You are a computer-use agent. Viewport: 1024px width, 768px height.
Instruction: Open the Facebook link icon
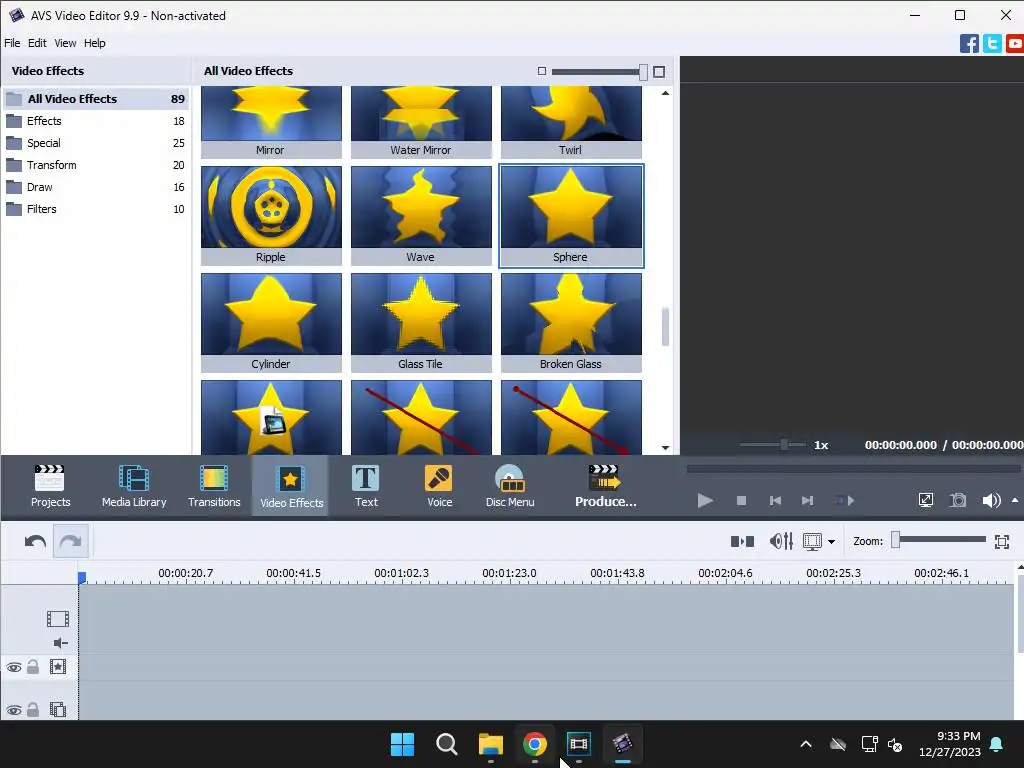[x=969, y=44]
